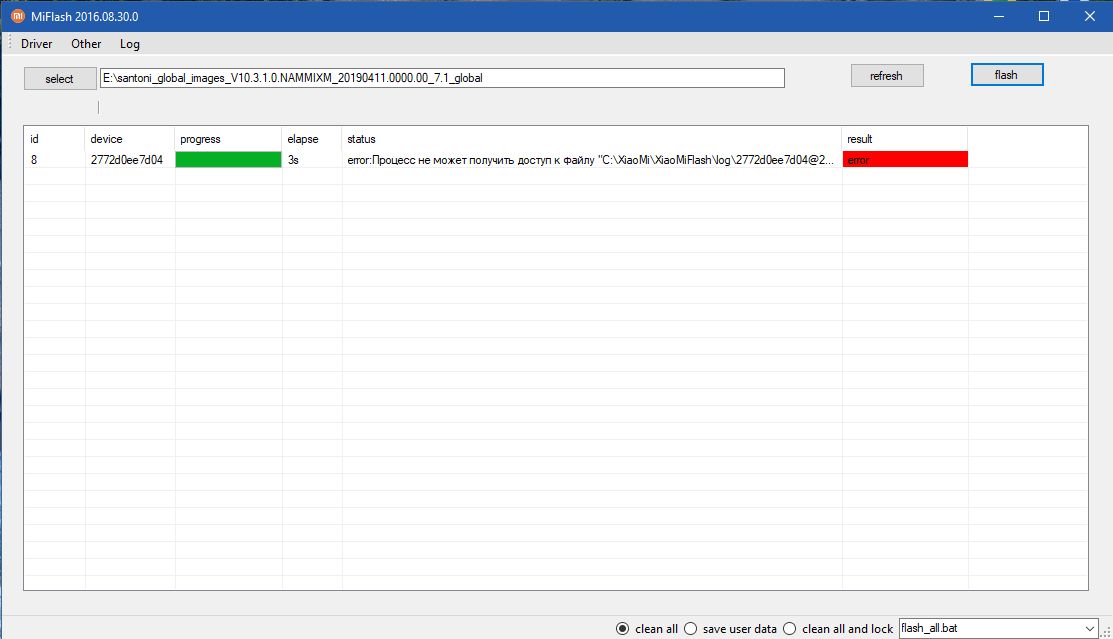Select the save user data option
Image resolution: width=1113 pixels, height=639 pixels.
730,628
